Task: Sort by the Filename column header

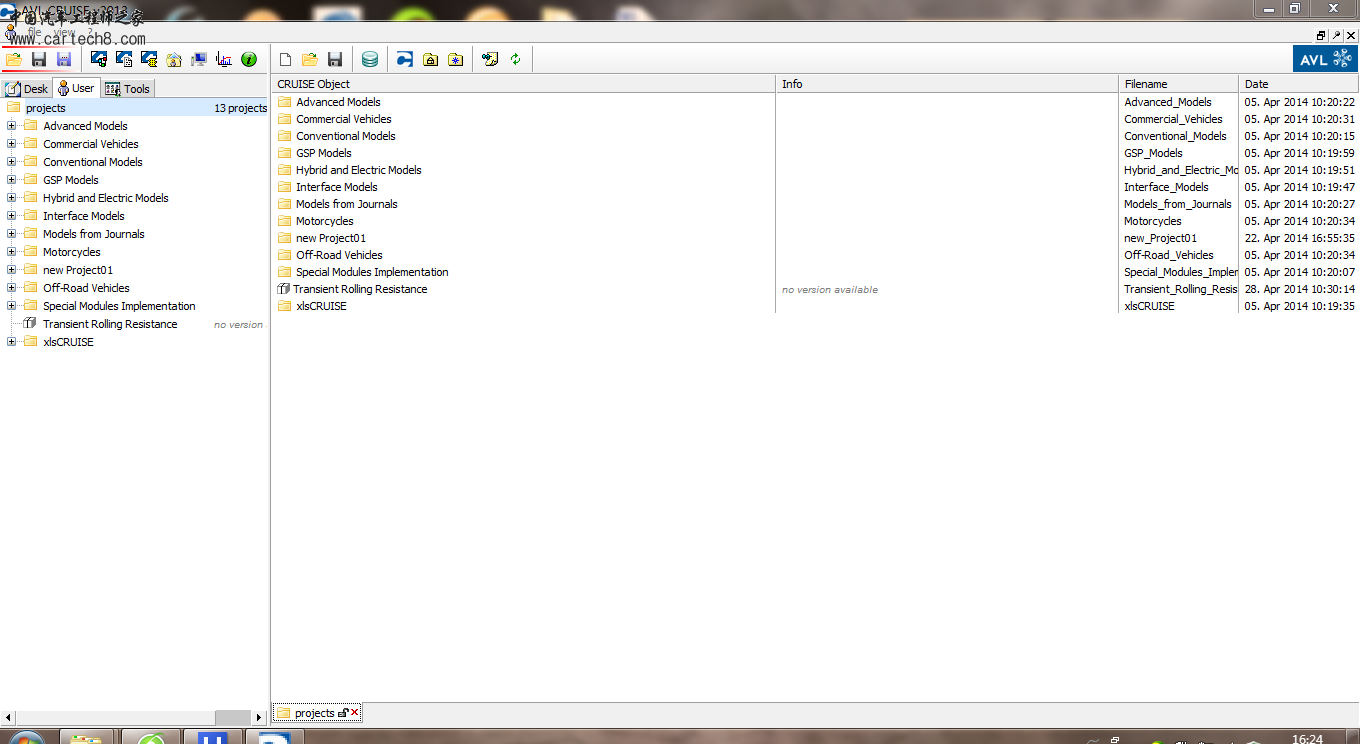Action: [x=1178, y=84]
